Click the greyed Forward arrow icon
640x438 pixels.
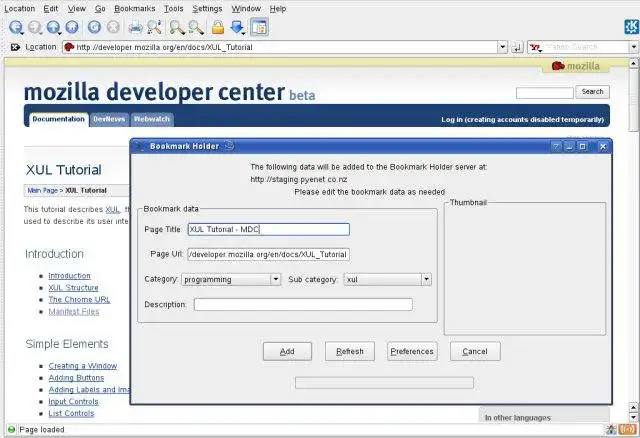[35, 27]
